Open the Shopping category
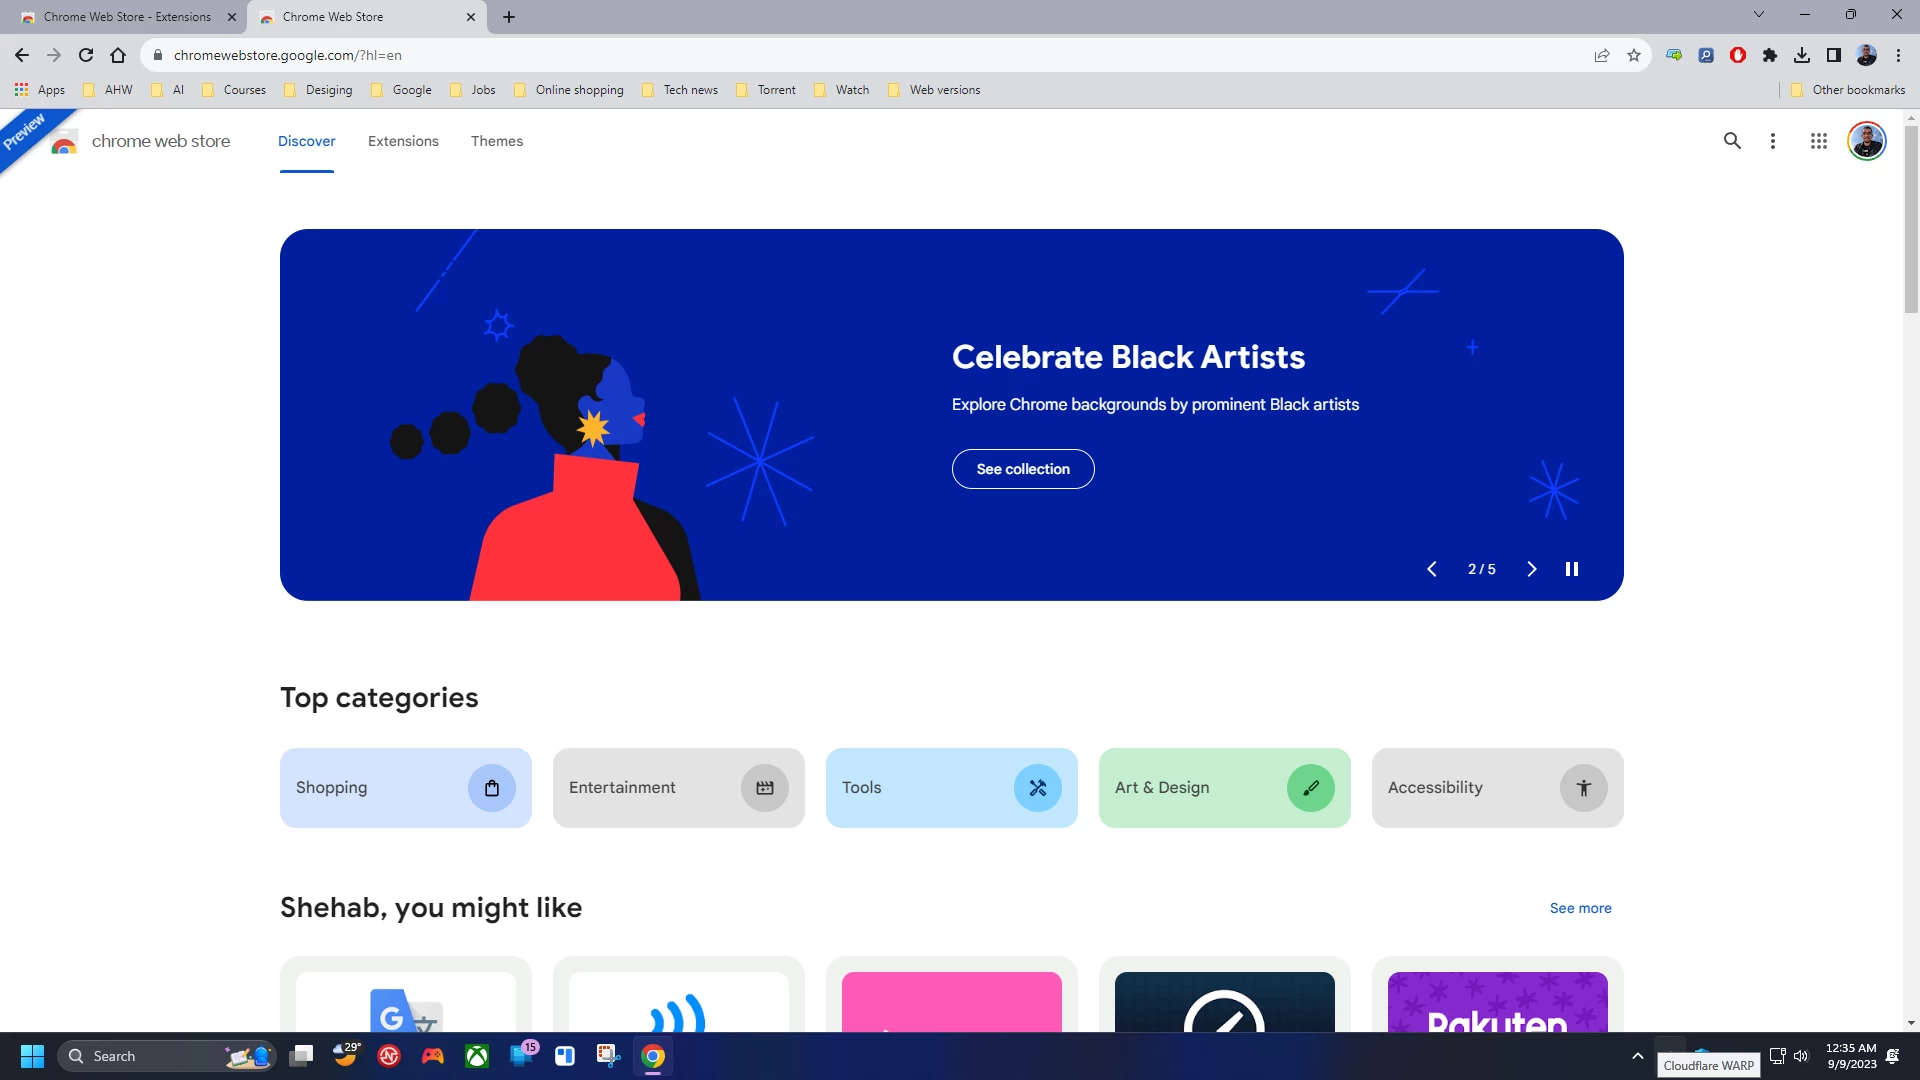 (406, 788)
